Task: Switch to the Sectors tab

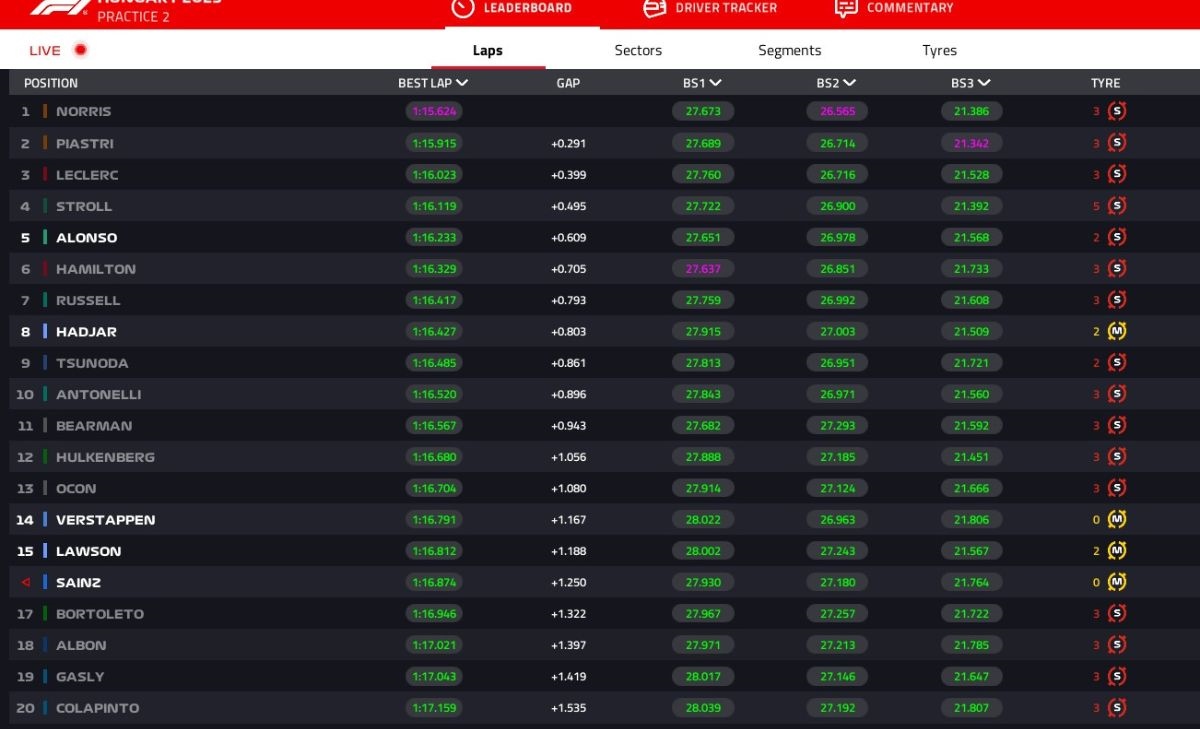Action: (x=638, y=50)
